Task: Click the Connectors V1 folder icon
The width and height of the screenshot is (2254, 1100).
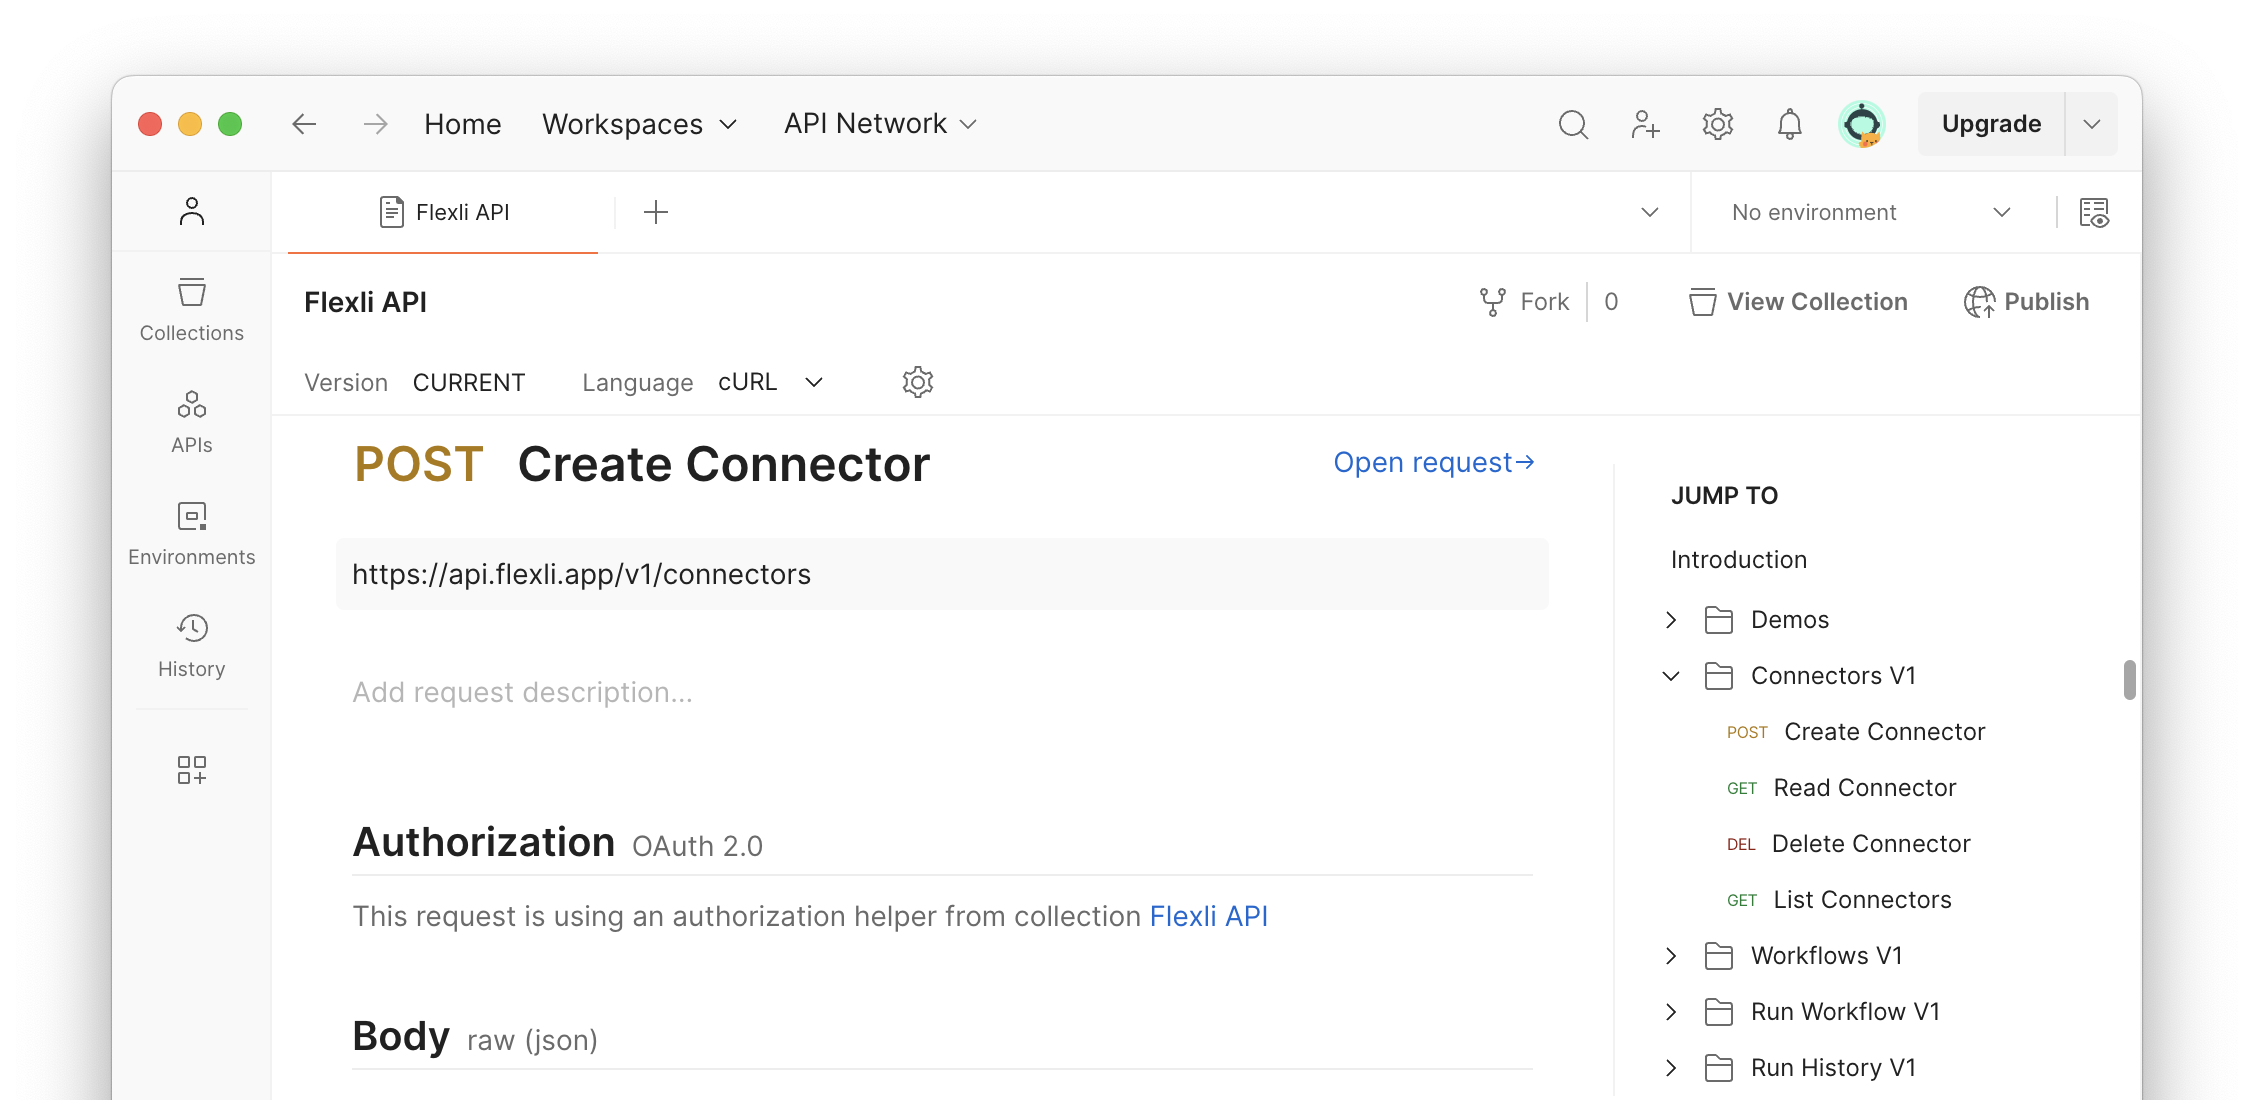Action: [1719, 676]
